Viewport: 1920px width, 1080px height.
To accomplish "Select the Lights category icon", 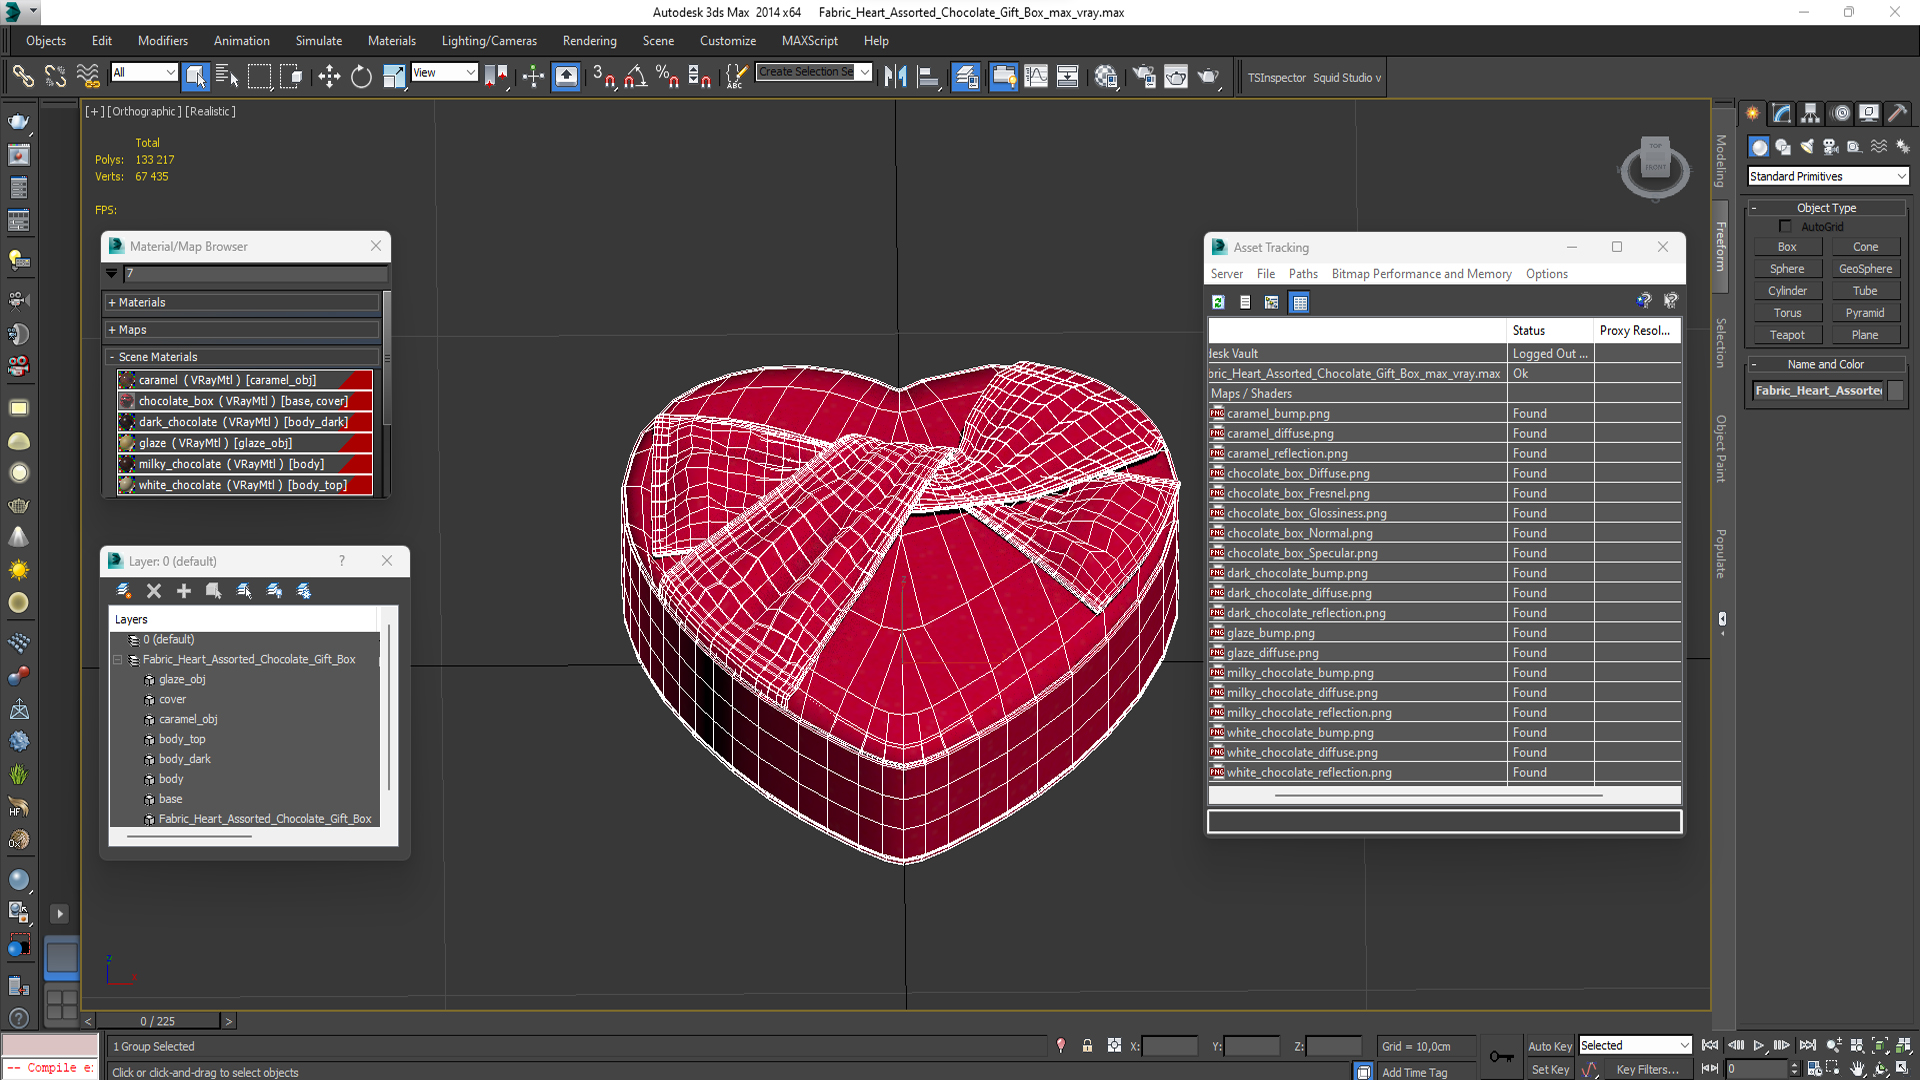I will point(1807,146).
